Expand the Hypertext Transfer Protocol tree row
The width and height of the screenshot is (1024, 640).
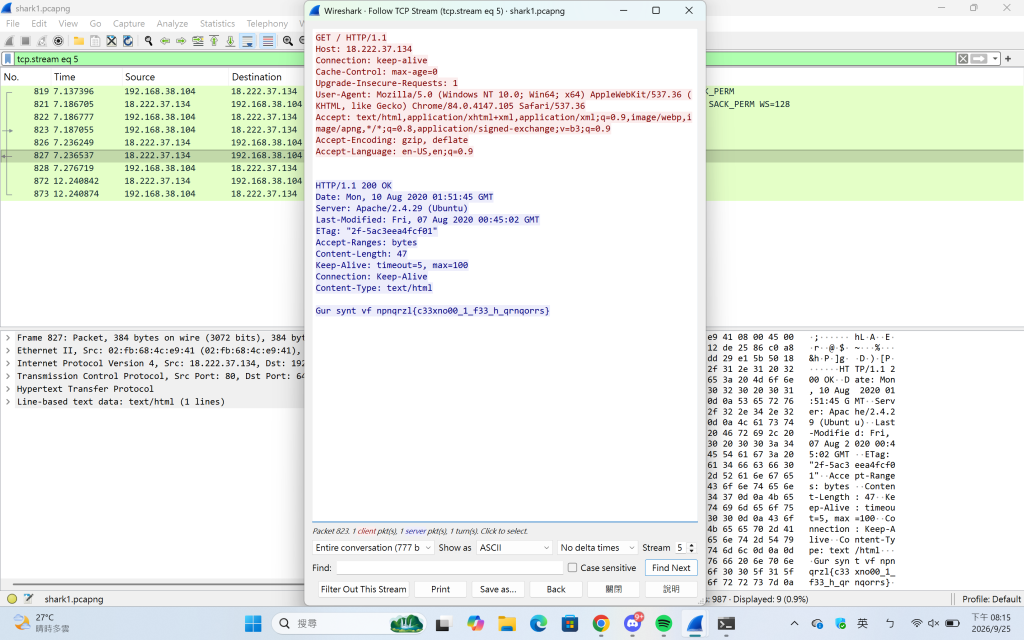8,389
